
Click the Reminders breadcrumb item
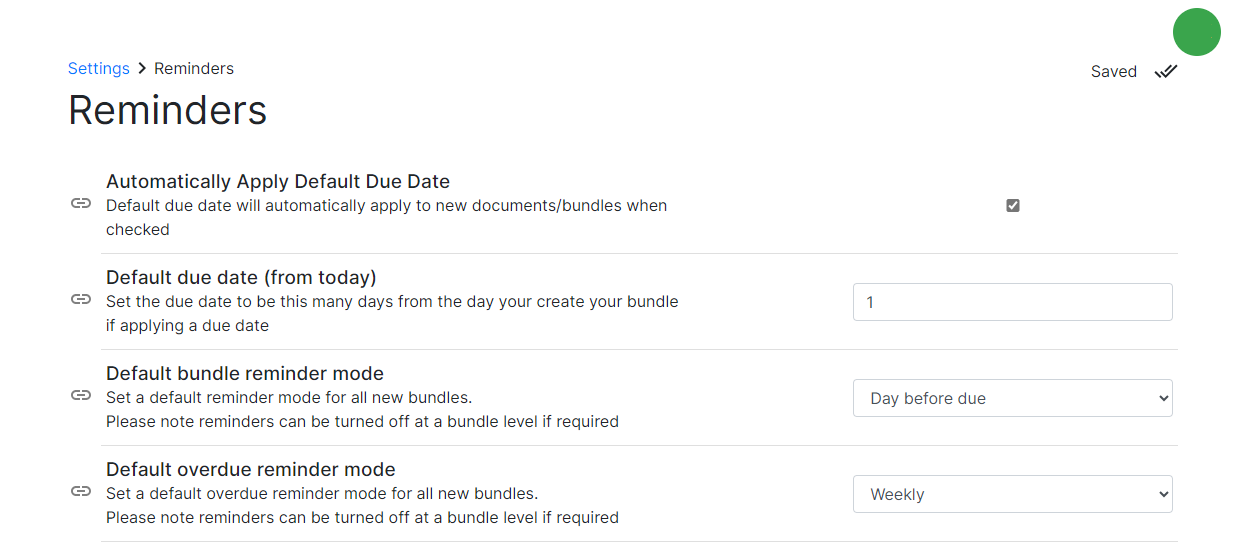[194, 68]
